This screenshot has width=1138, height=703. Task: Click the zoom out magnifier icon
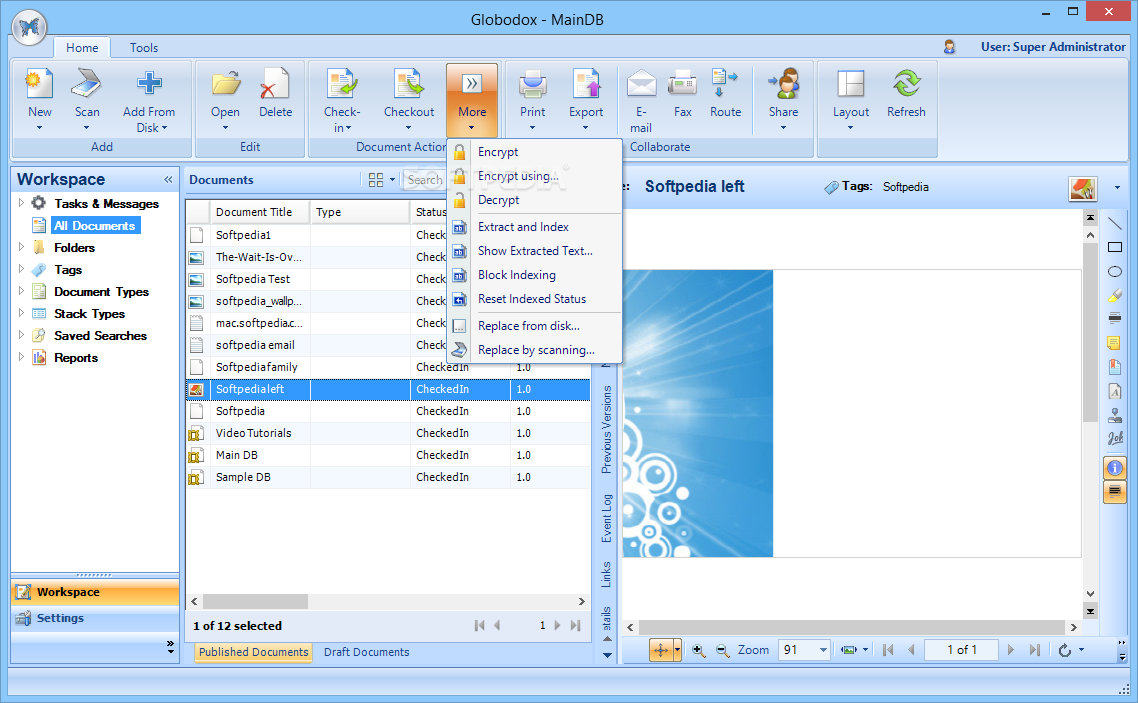(x=722, y=650)
